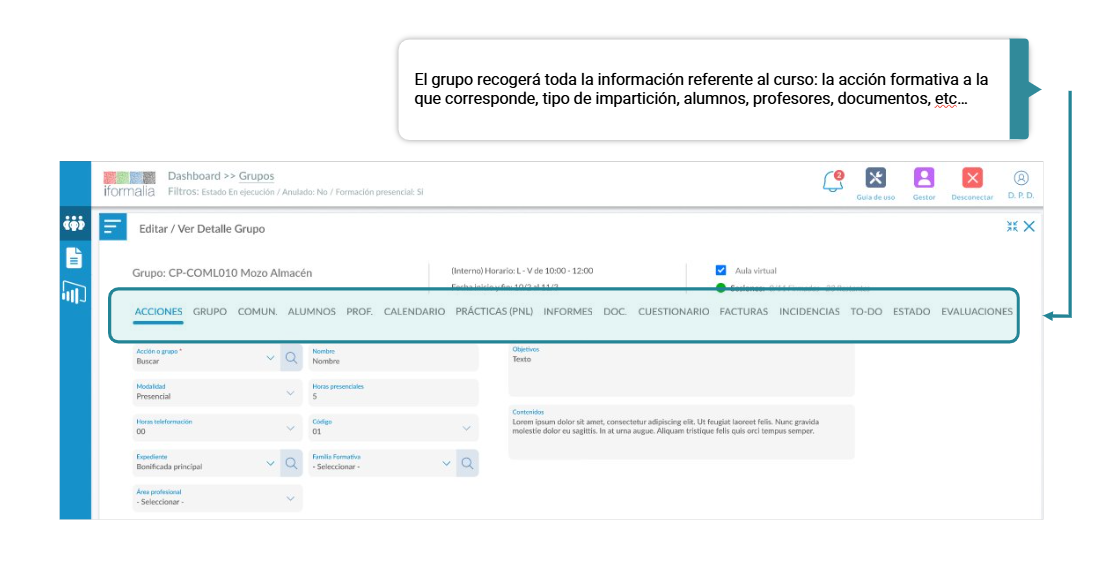Open the notifications bell icon
Screen dimensions: 1117x565
point(832,181)
